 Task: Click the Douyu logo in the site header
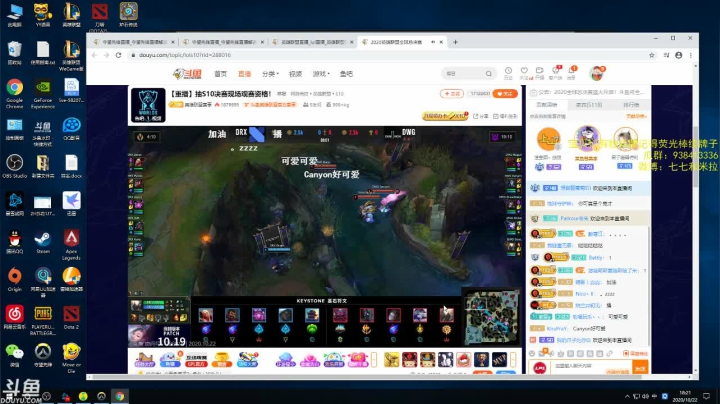point(187,73)
